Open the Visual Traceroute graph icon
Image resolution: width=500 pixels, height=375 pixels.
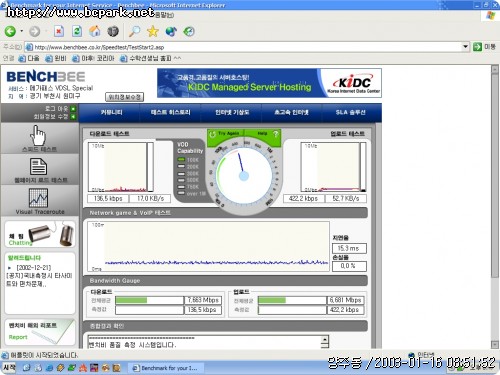click(x=38, y=197)
